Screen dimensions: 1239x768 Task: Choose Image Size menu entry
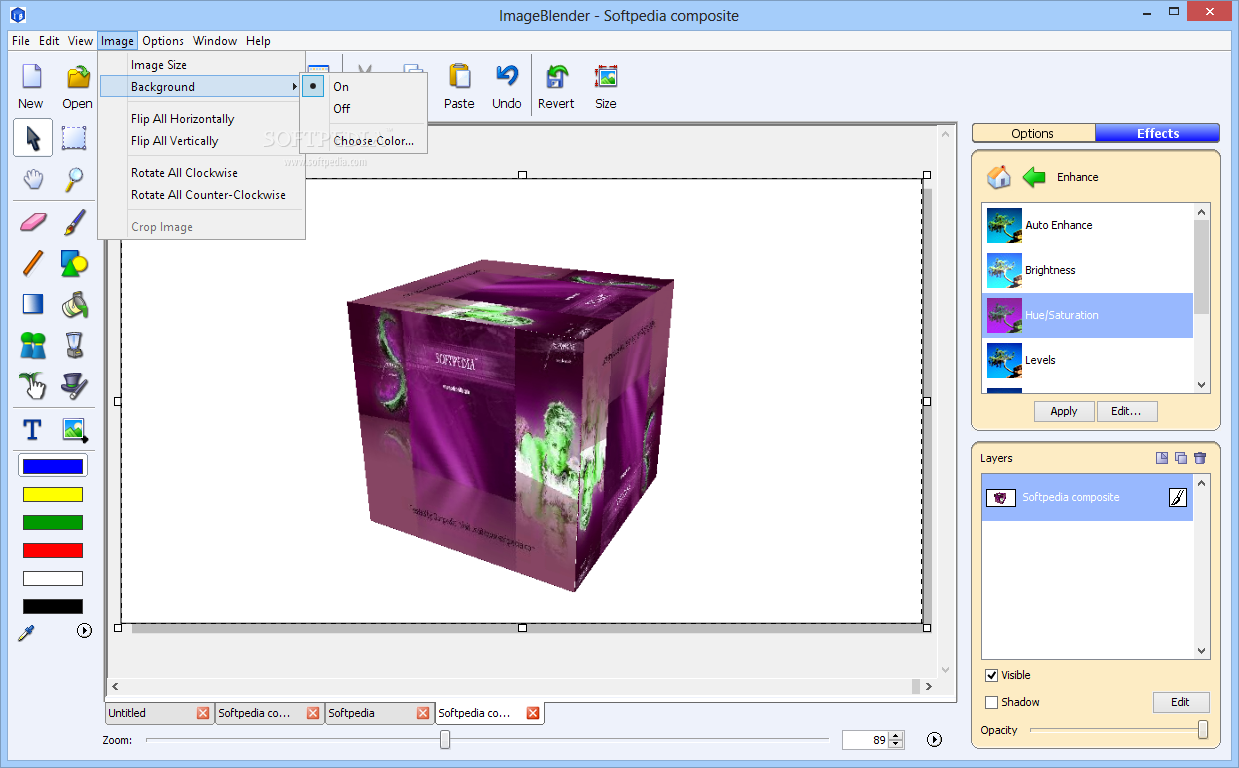click(x=200, y=65)
